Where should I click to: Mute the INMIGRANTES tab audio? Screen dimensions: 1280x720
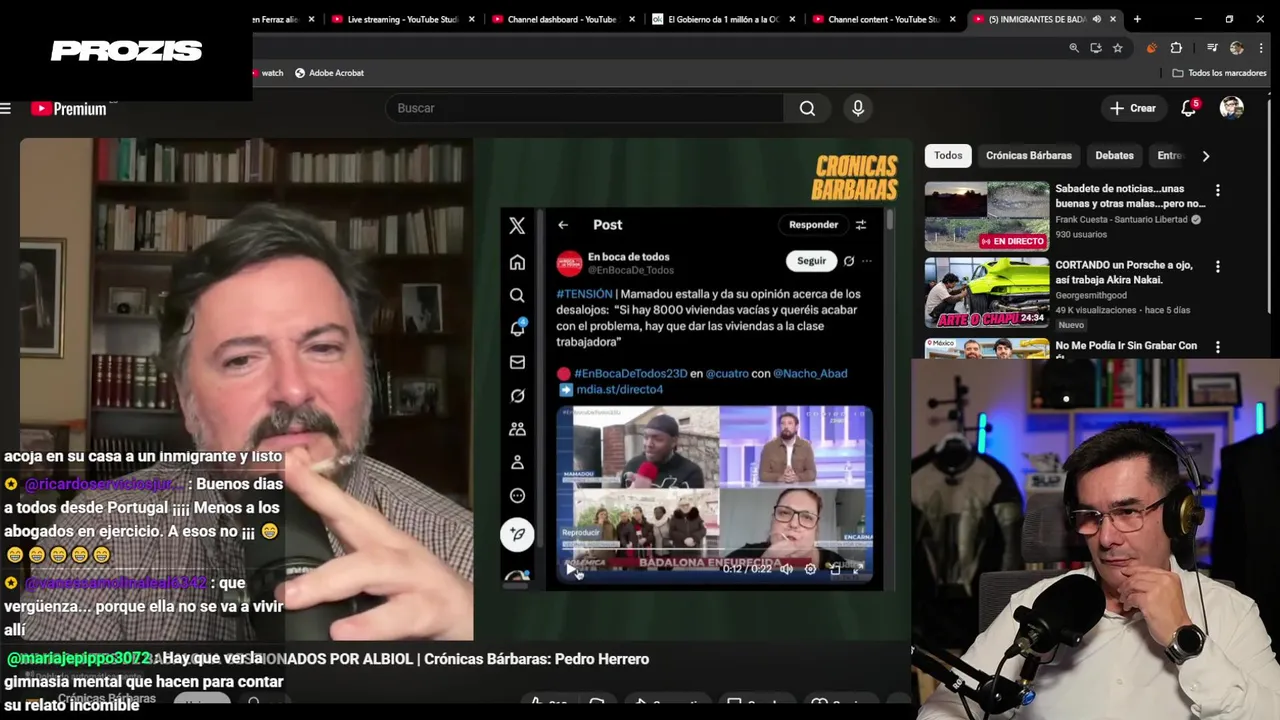pos(1097,19)
